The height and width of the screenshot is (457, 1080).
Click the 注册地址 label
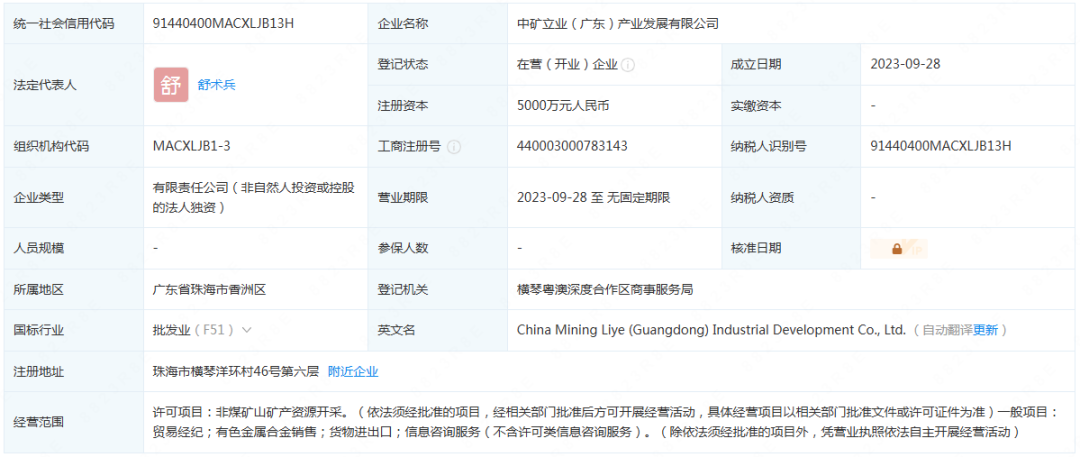click(x=39, y=372)
